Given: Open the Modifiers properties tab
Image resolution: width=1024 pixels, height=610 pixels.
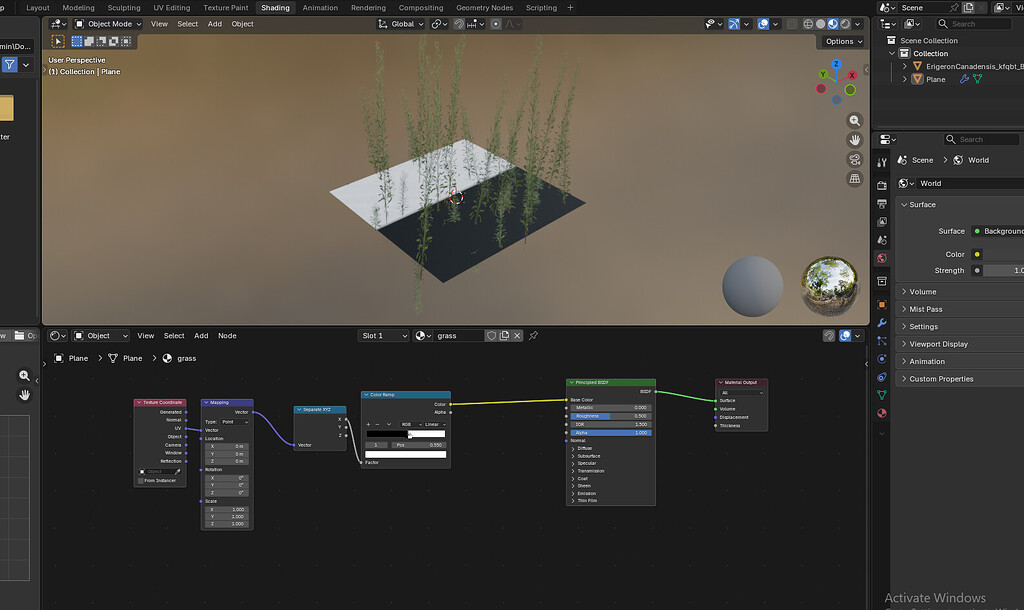Looking at the screenshot, I should point(882,323).
